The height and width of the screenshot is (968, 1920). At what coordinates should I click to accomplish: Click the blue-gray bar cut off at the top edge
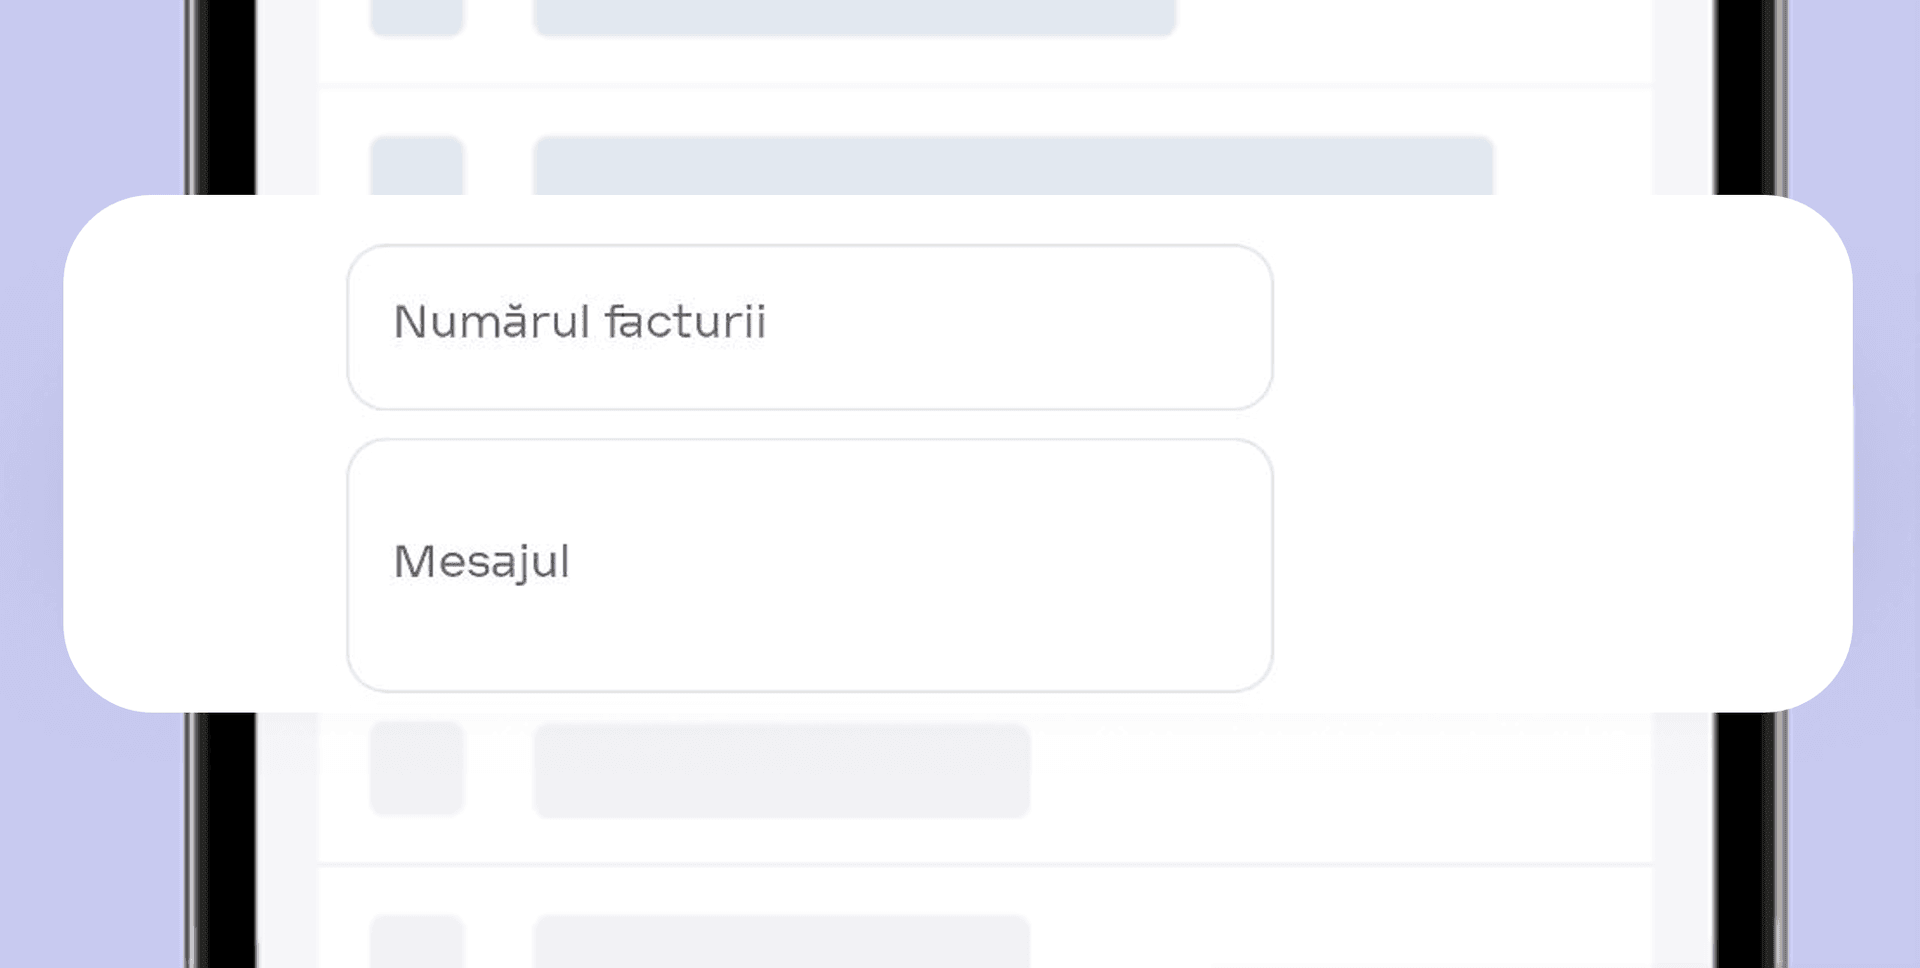point(854,17)
